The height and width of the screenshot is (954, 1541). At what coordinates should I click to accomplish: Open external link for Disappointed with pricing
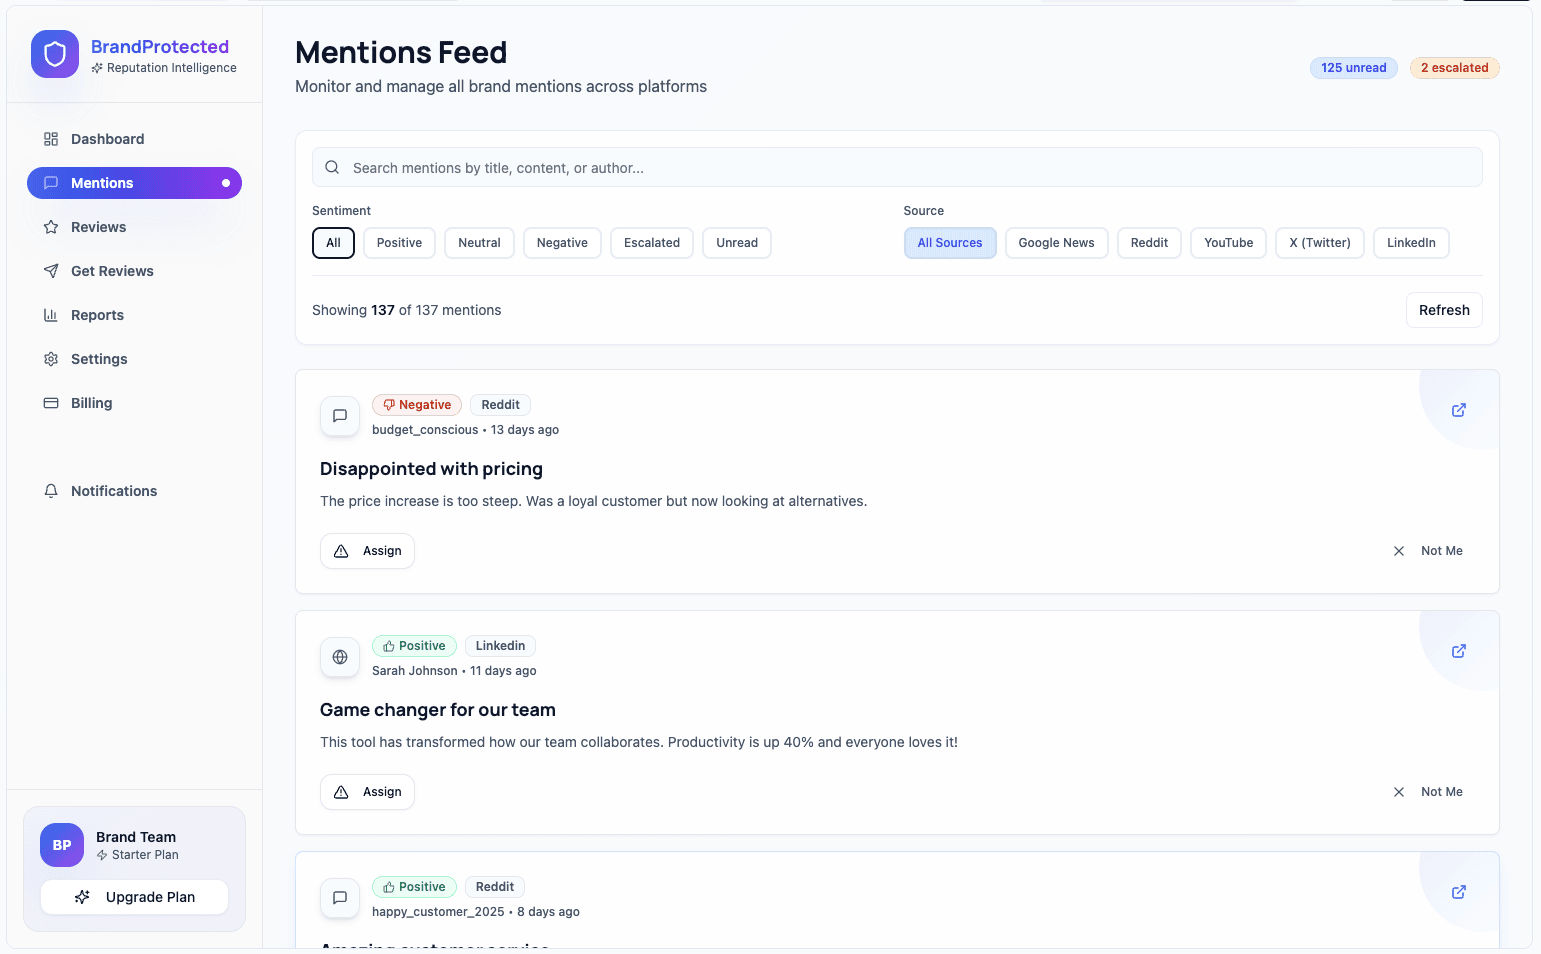1458,410
